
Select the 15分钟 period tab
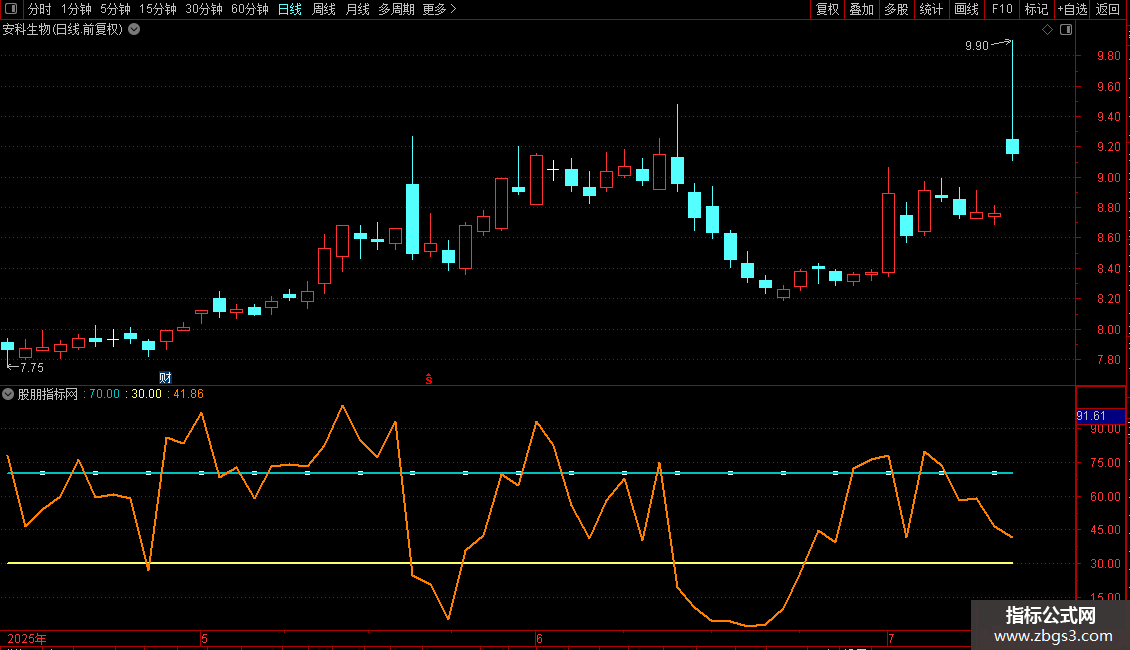(x=157, y=9)
